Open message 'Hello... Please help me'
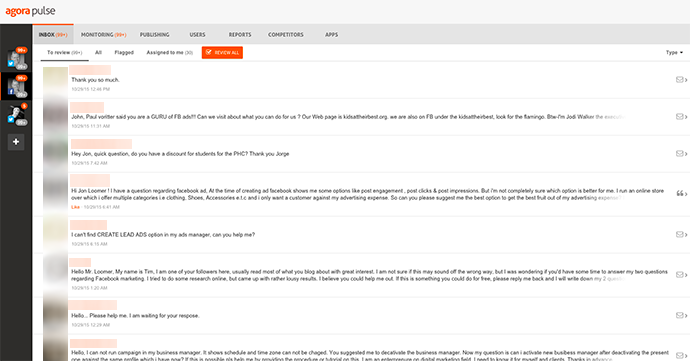Image resolution: width=690 pixels, height=361 pixels. [136, 315]
